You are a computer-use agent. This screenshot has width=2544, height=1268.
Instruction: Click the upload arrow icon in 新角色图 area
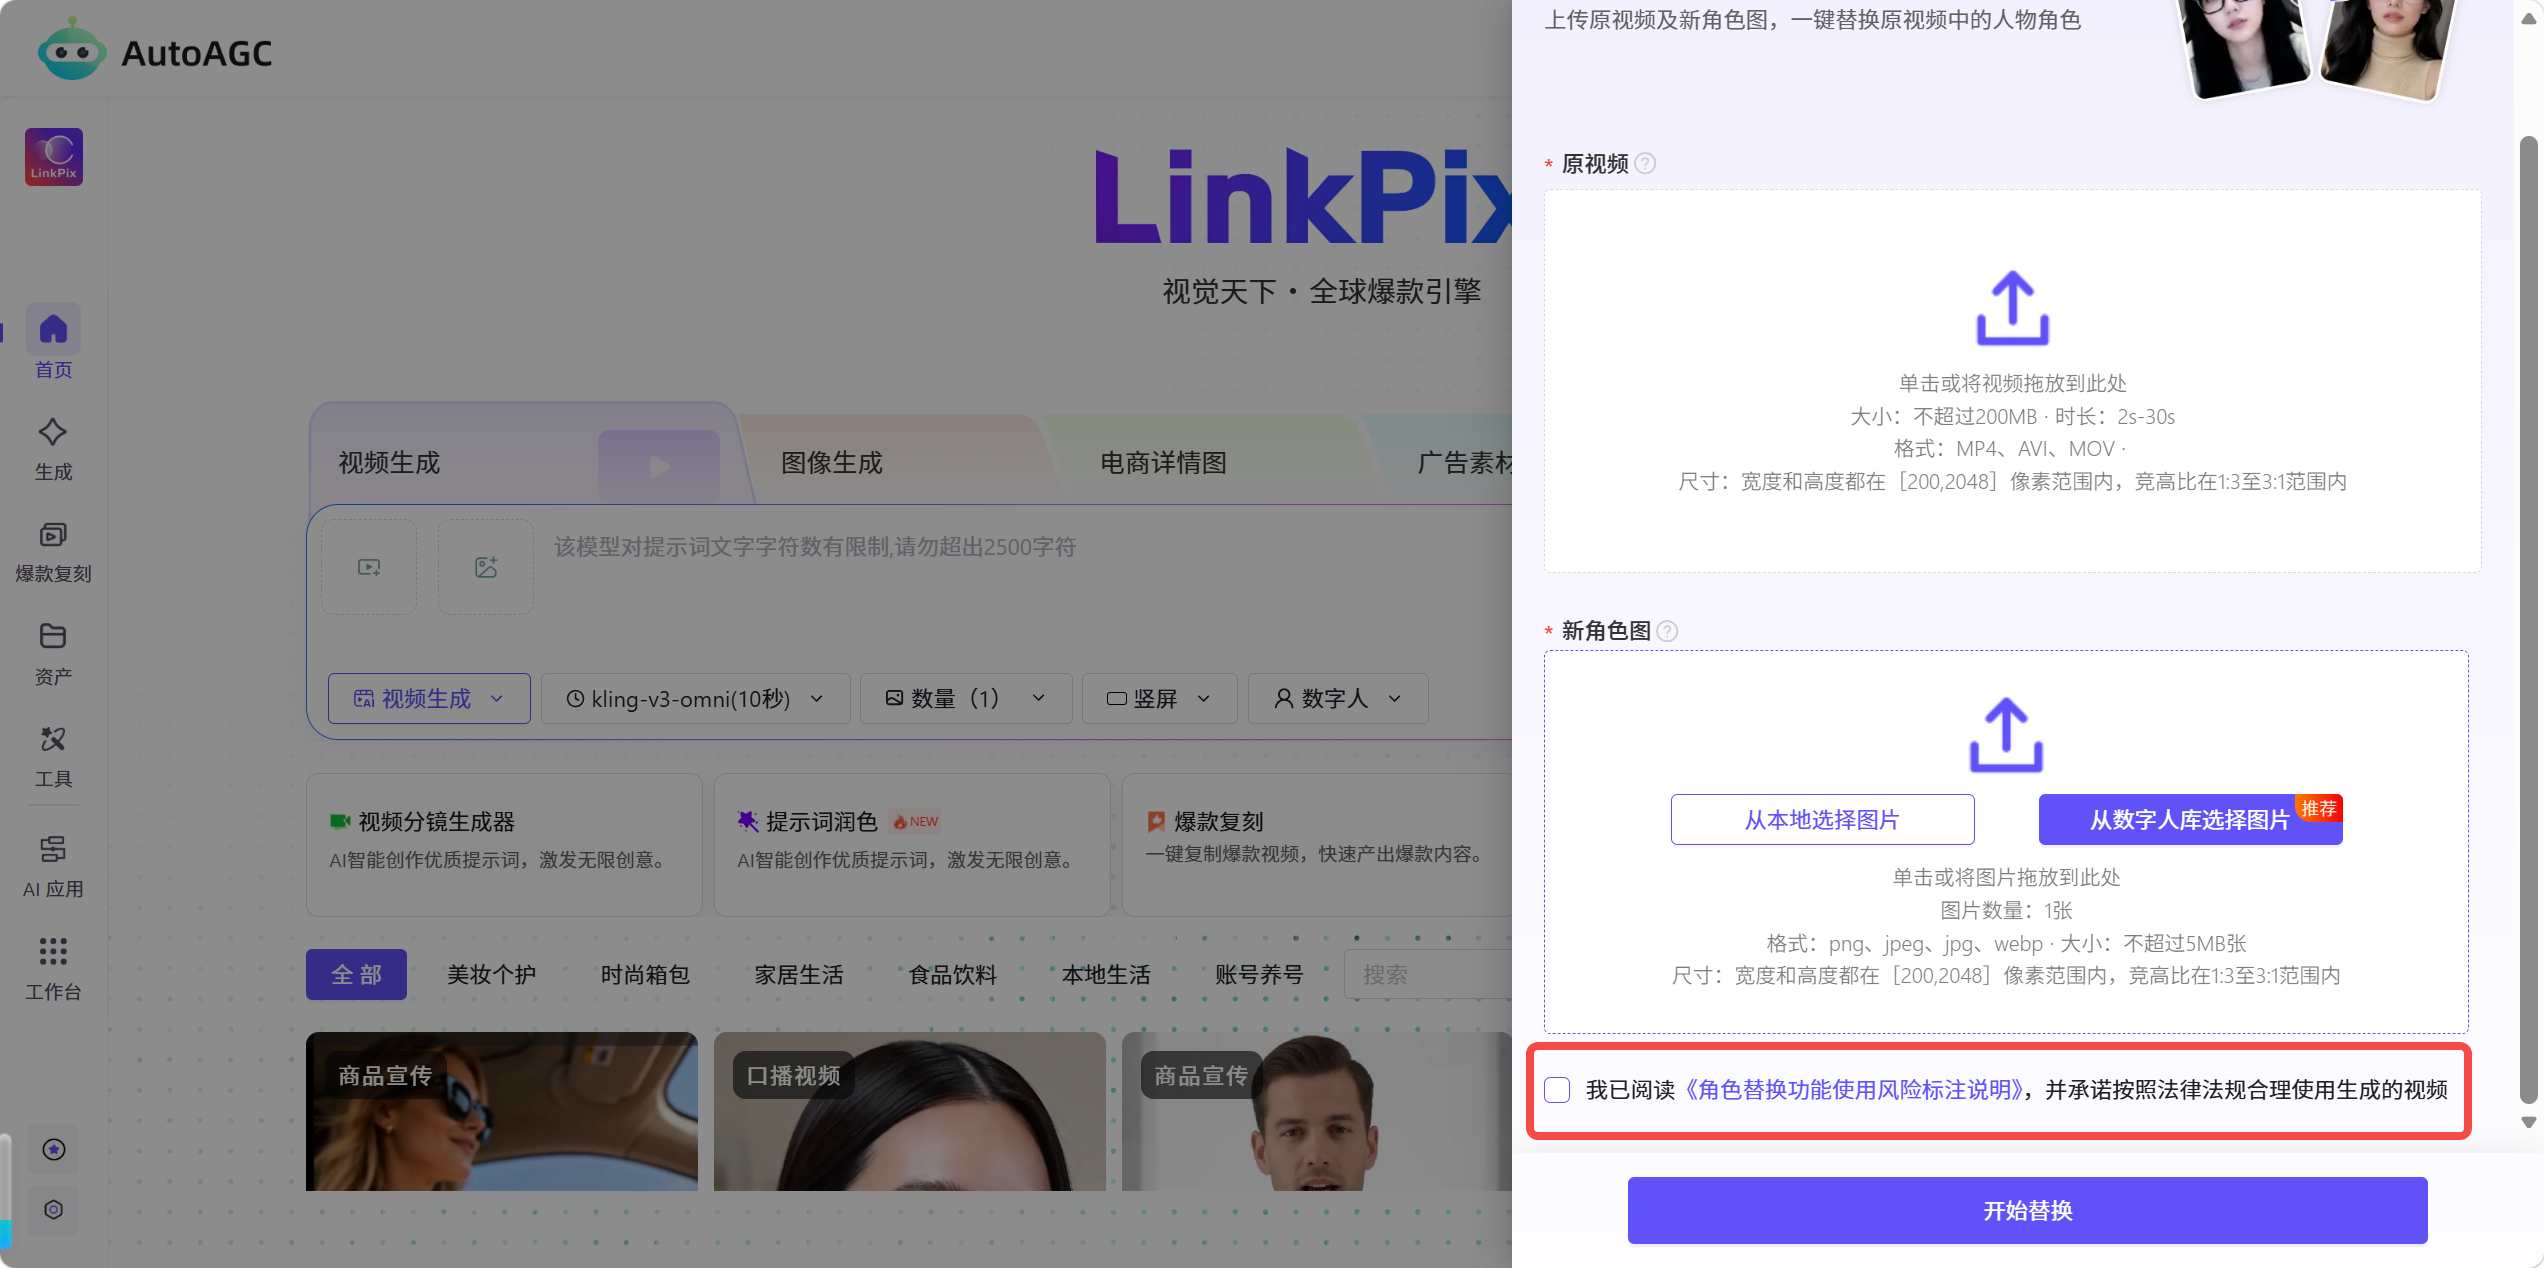2006,735
